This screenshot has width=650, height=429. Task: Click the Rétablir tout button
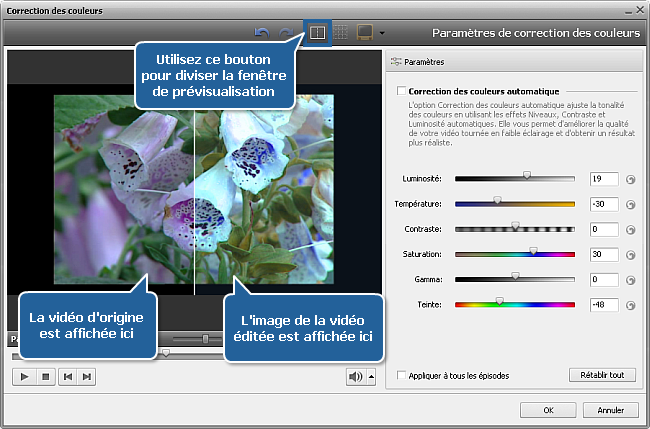tap(601, 375)
